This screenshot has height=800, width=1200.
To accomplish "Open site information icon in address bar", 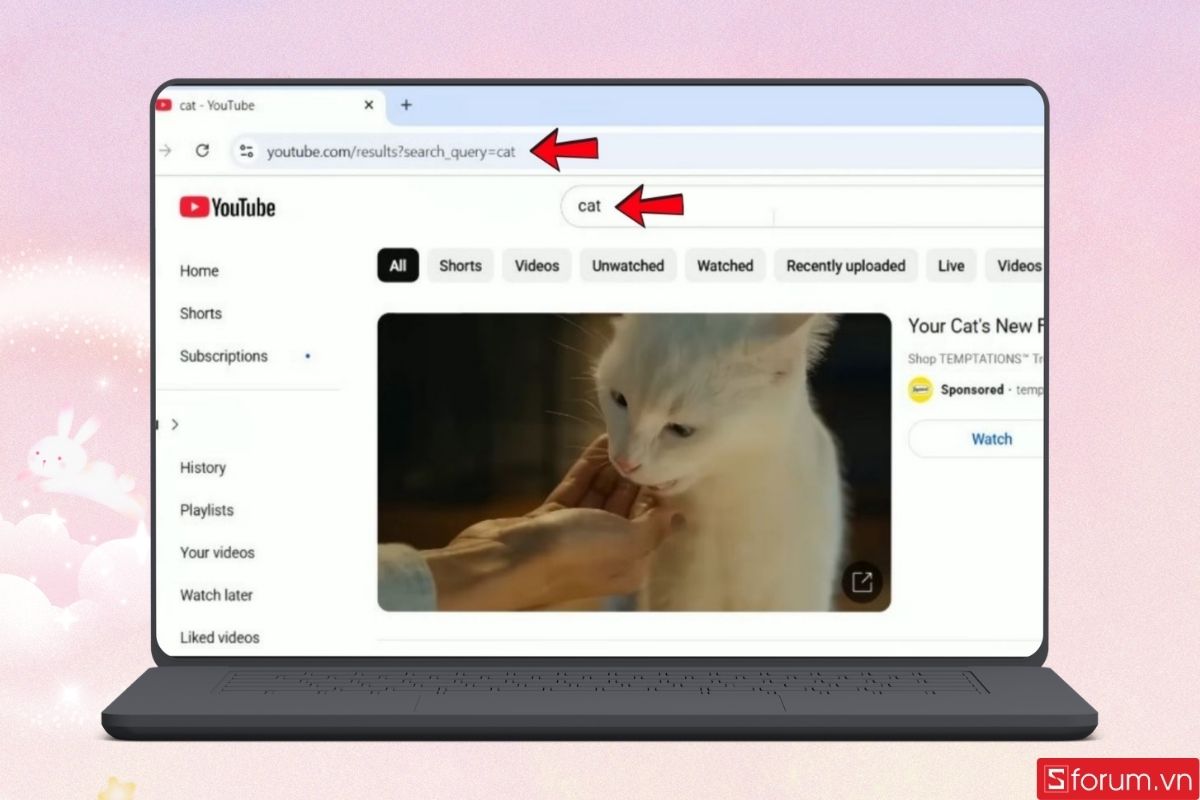I will click(246, 152).
